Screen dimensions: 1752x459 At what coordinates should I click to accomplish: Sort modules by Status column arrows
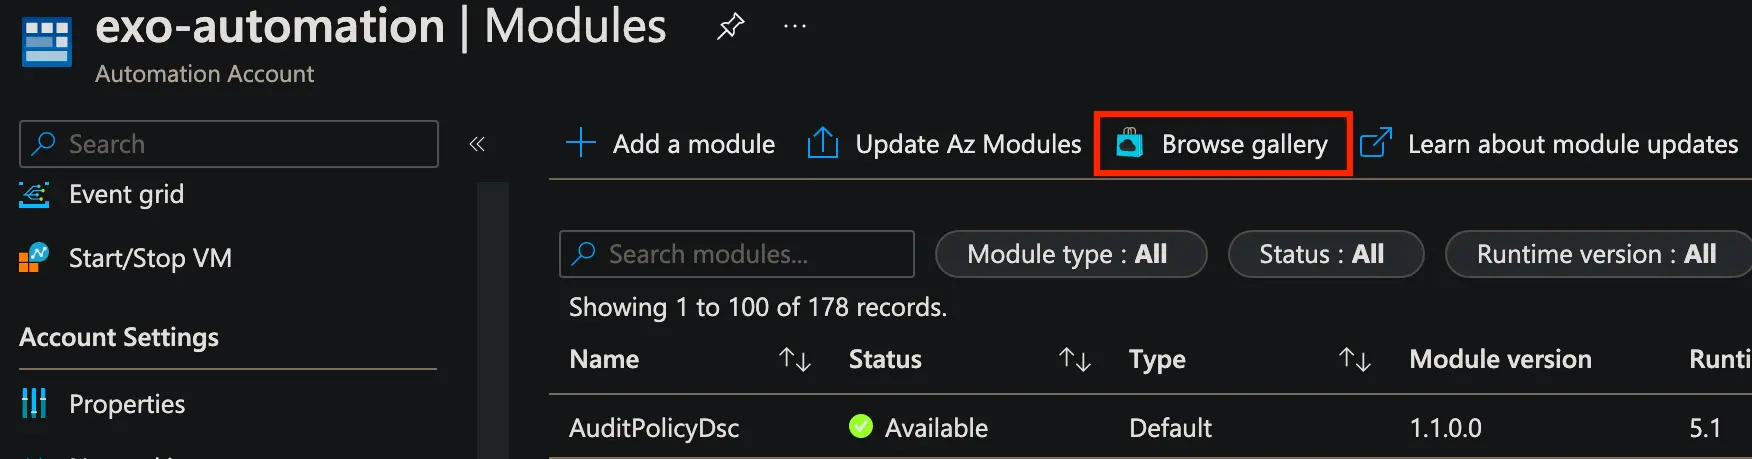coord(1075,359)
